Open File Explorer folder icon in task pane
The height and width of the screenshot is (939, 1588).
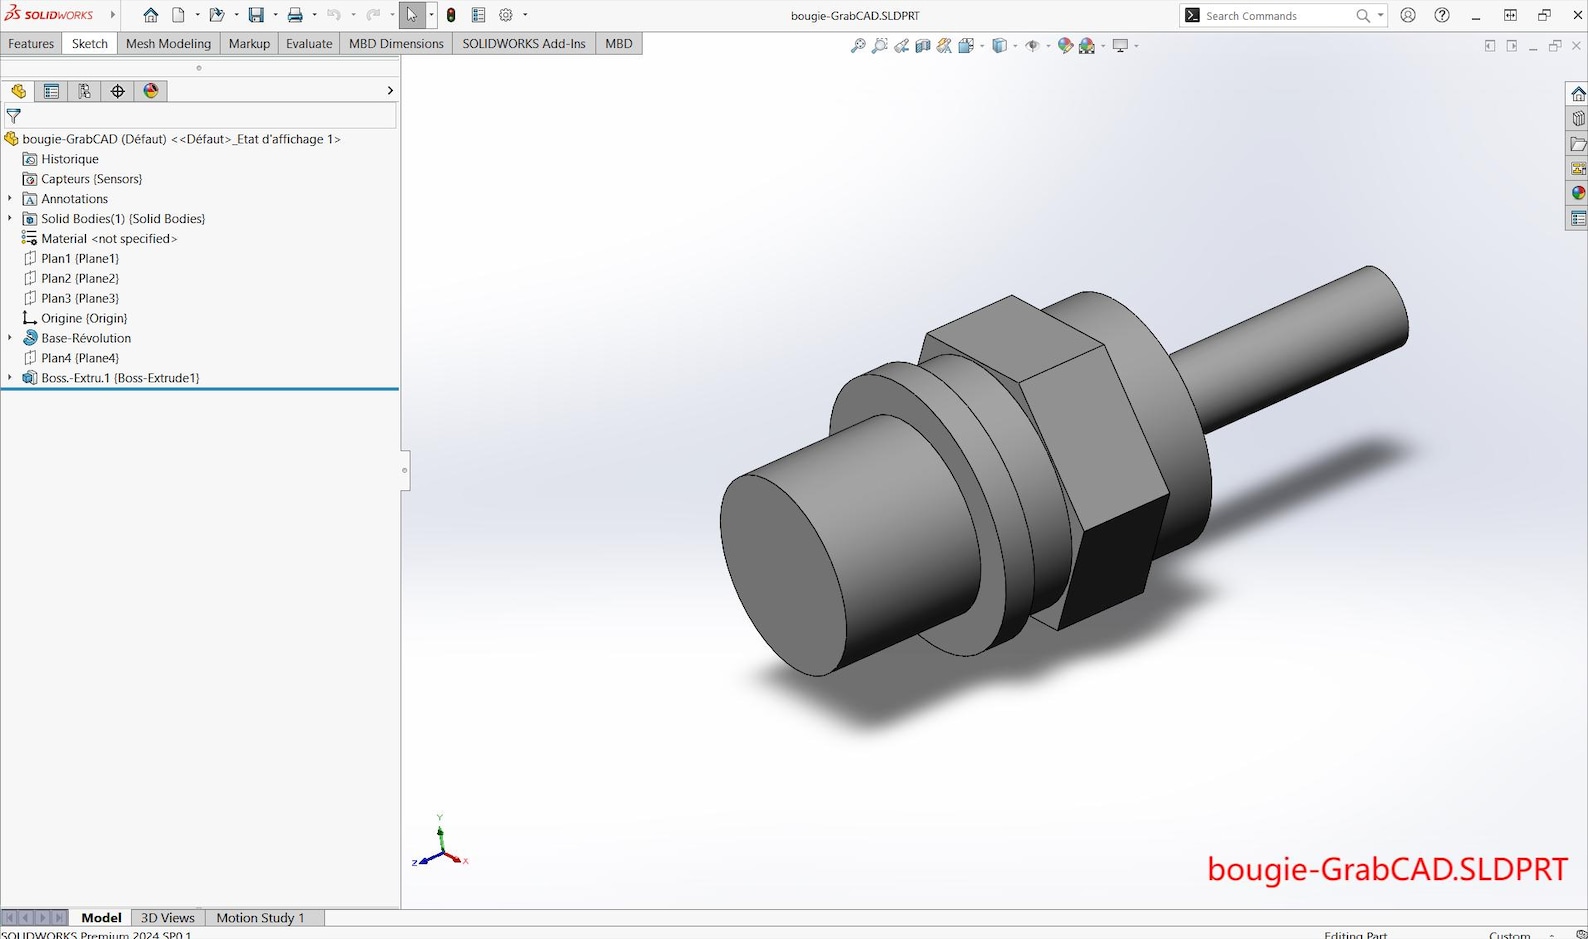[1578, 144]
